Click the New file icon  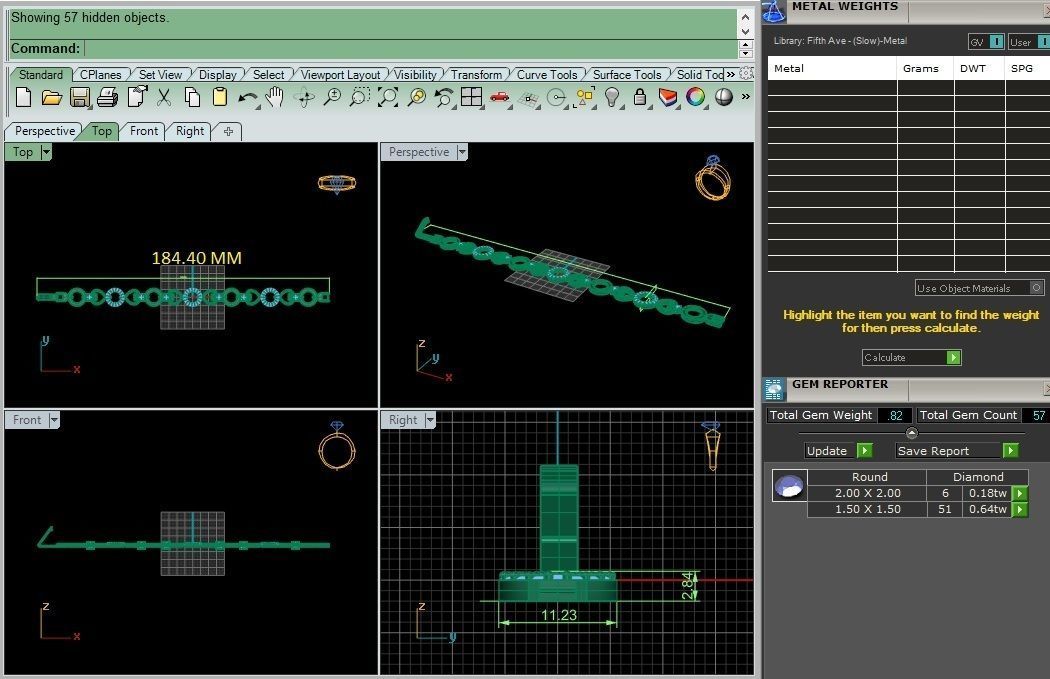pos(23,98)
